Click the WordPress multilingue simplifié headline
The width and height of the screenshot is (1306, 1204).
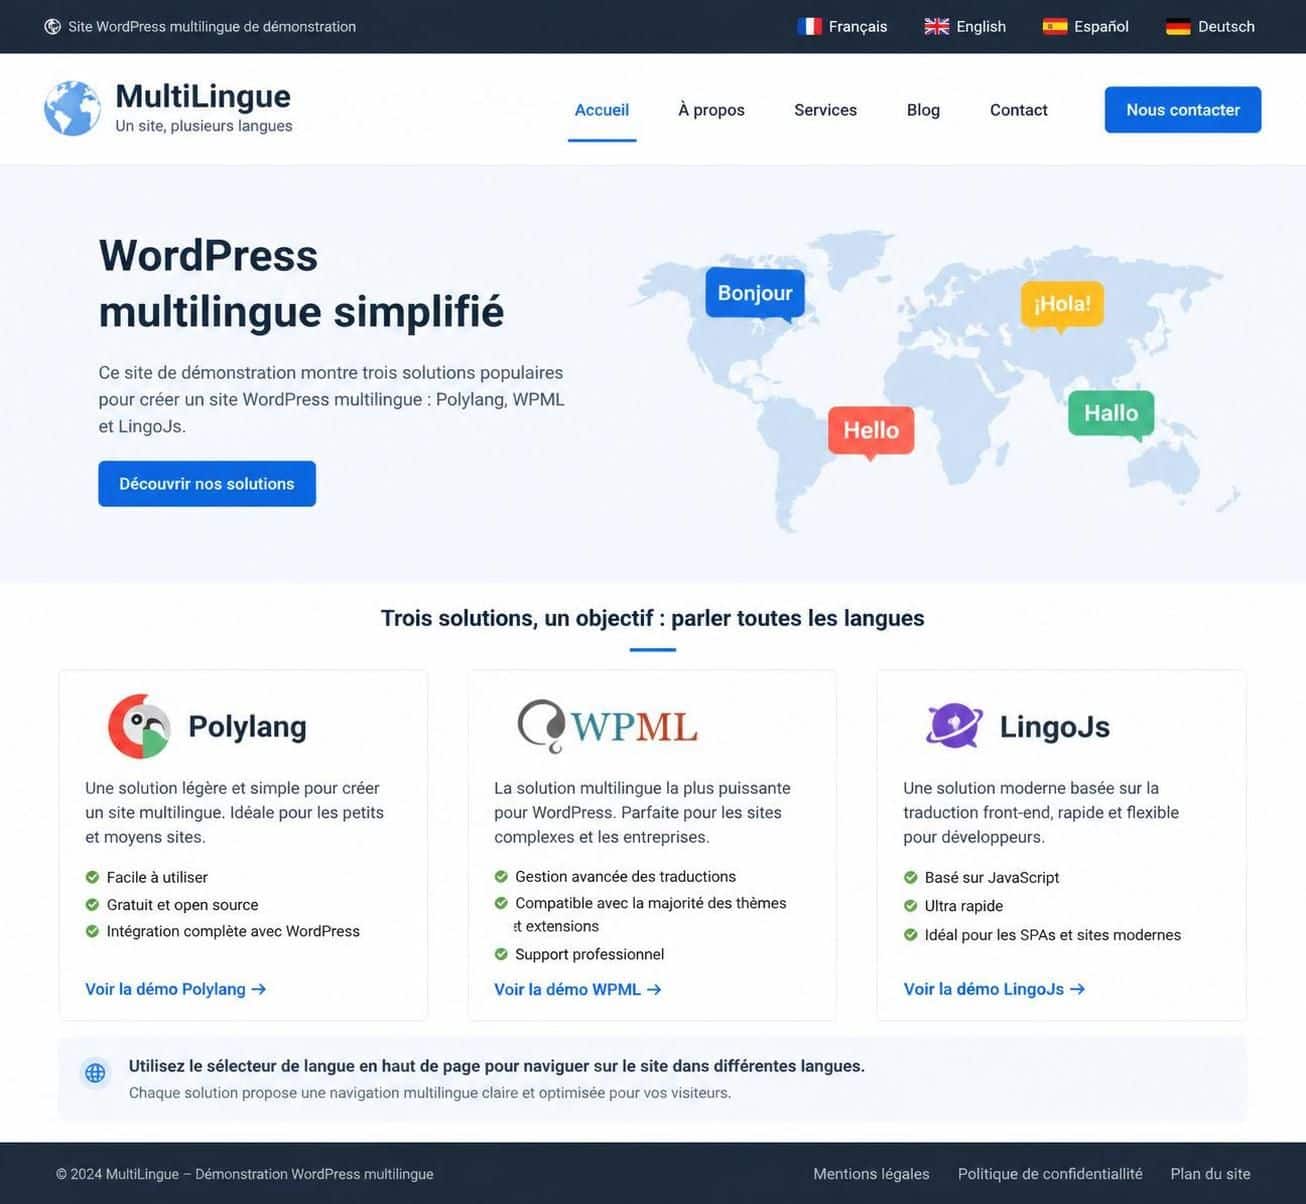pos(301,283)
